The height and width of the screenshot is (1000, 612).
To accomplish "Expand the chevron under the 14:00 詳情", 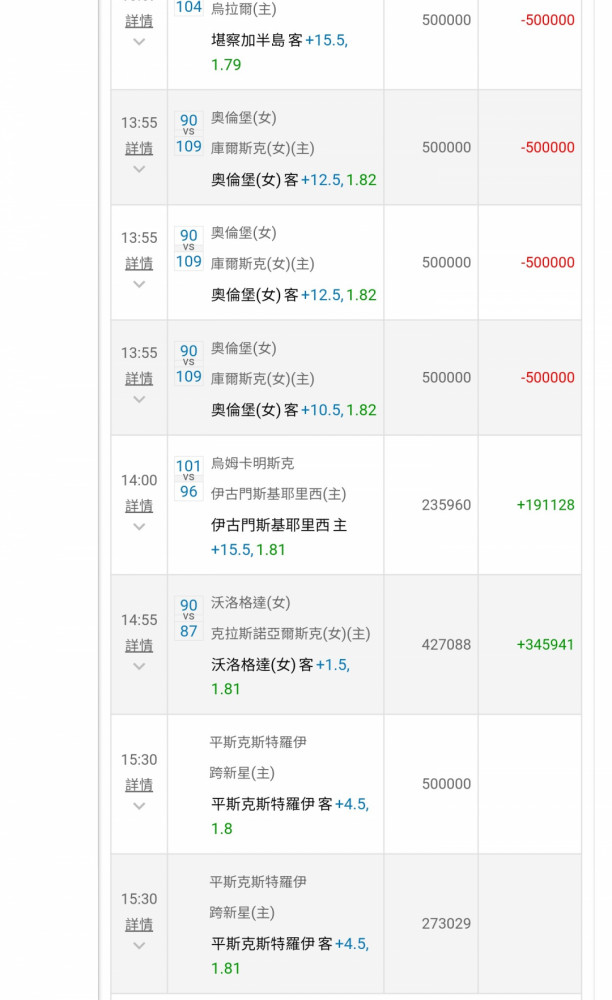I will [139, 527].
